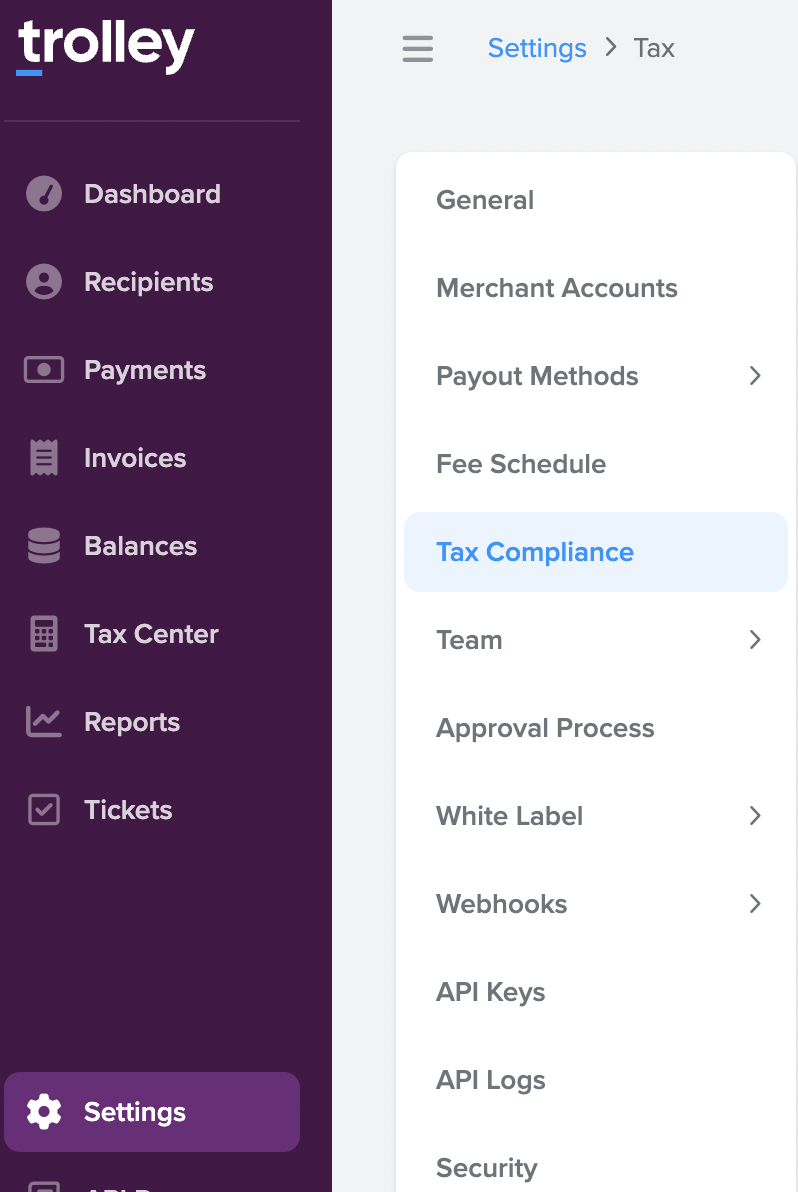Click the Dashboard gauge icon
798x1192 pixels.
point(44,194)
